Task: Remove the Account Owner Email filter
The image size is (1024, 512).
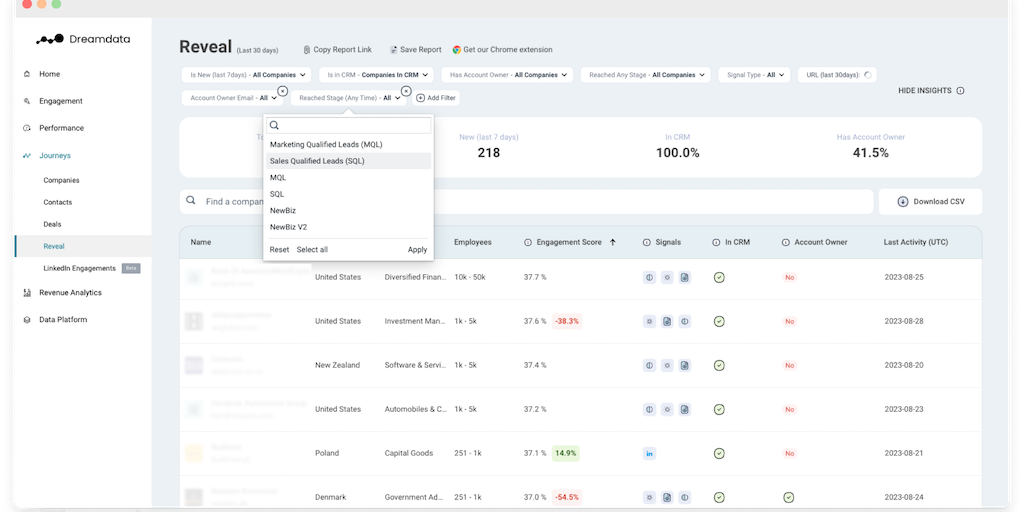Action: point(282,91)
